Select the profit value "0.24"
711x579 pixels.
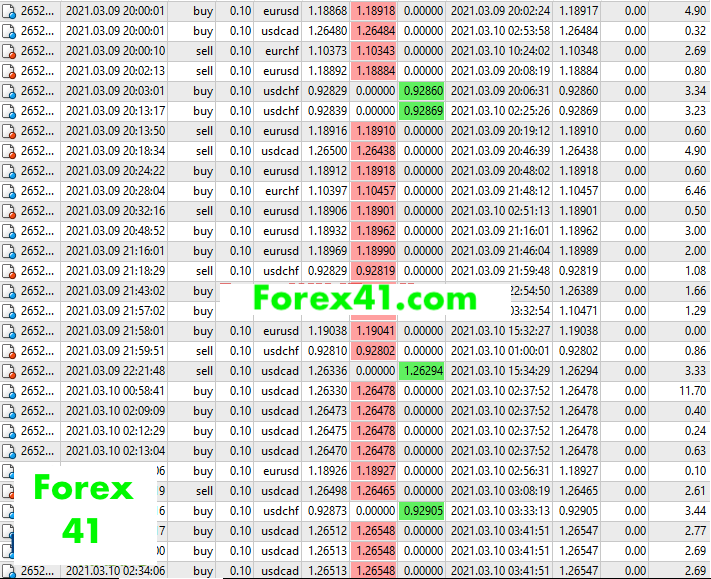pyautogui.click(x=695, y=431)
